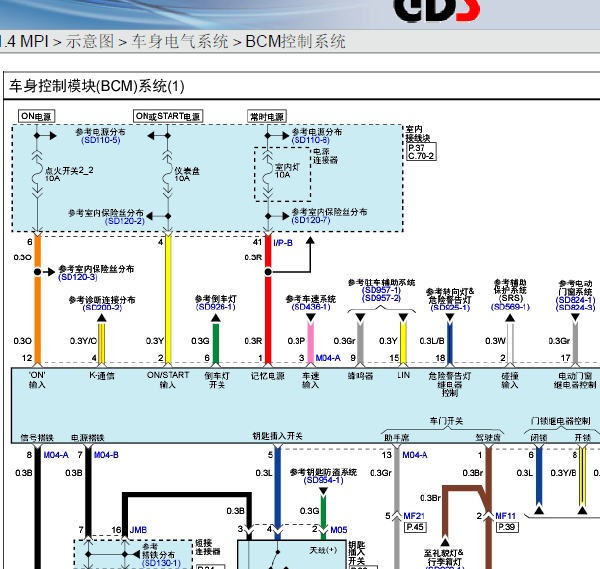Open the P.45 page reference box
The height and width of the screenshot is (569, 600).
click(415, 527)
